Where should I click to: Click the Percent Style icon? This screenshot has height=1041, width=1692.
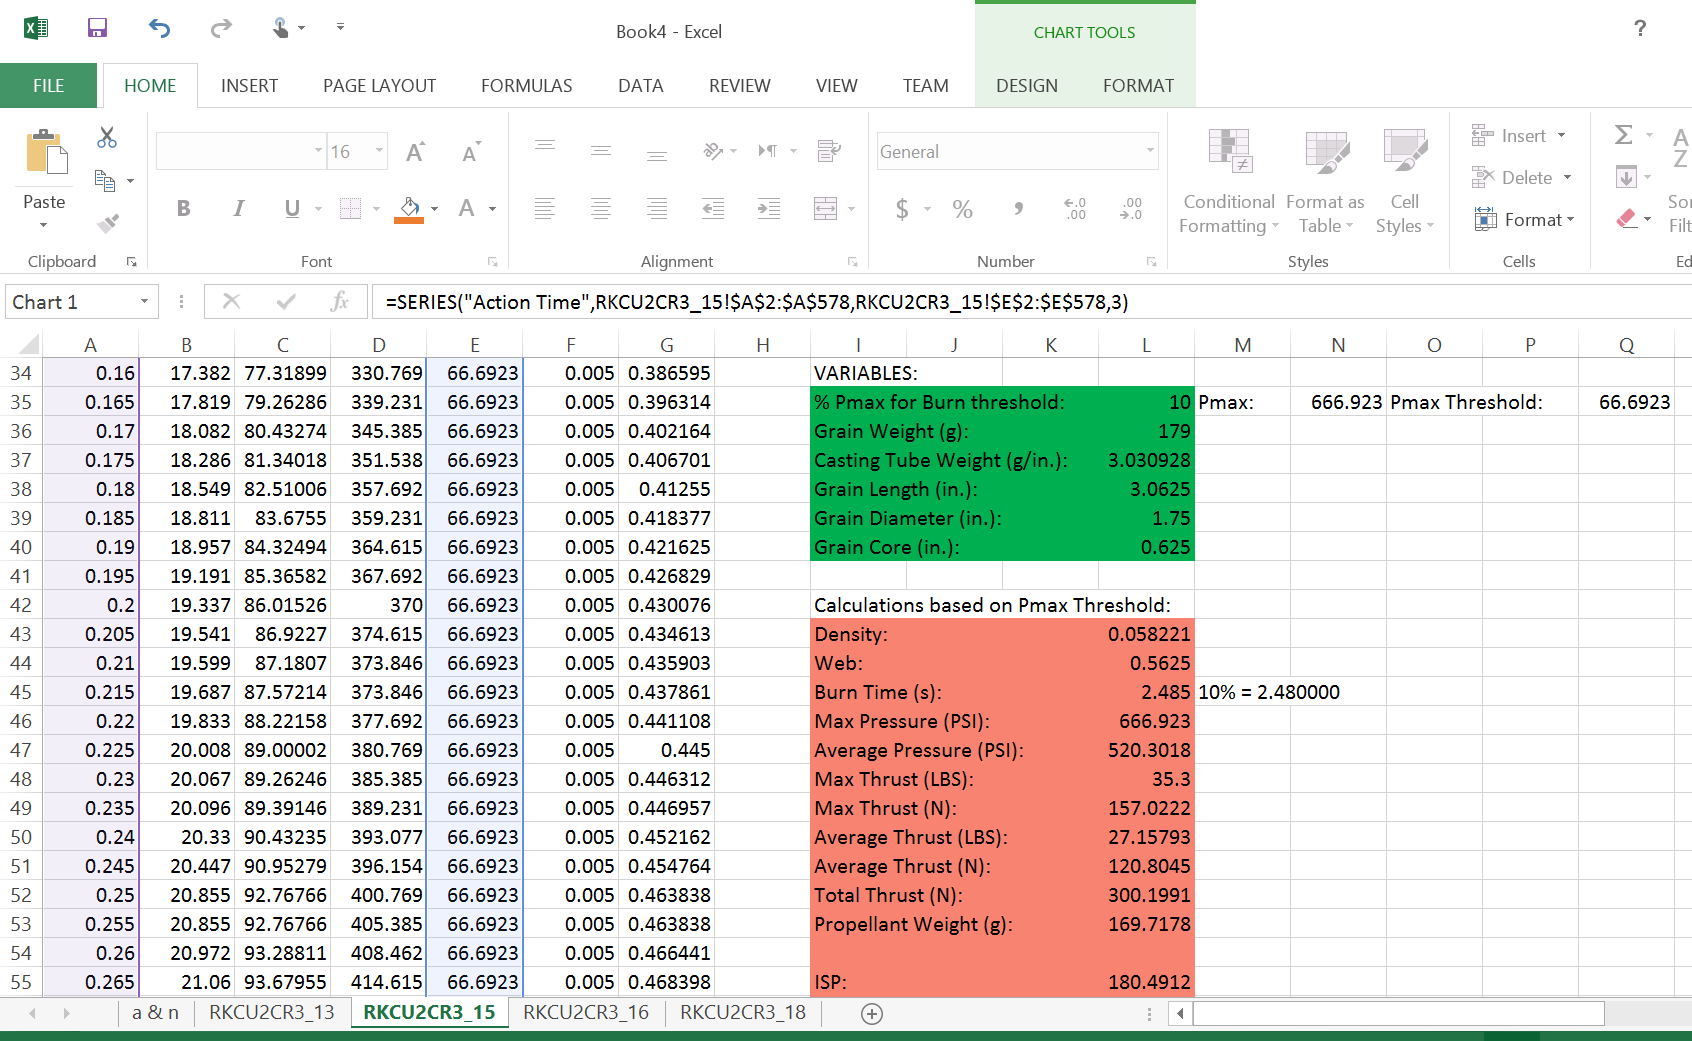click(962, 209)
